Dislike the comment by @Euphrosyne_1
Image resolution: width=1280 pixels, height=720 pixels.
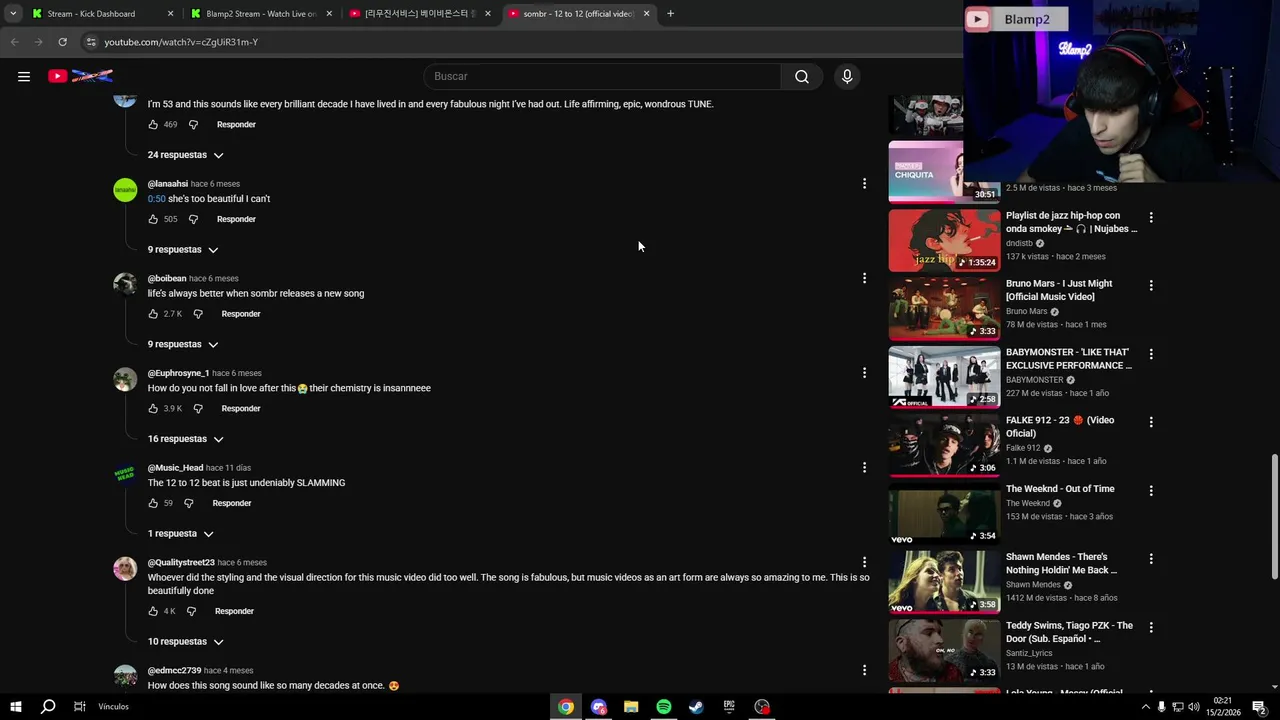click(x=198, y=408)
